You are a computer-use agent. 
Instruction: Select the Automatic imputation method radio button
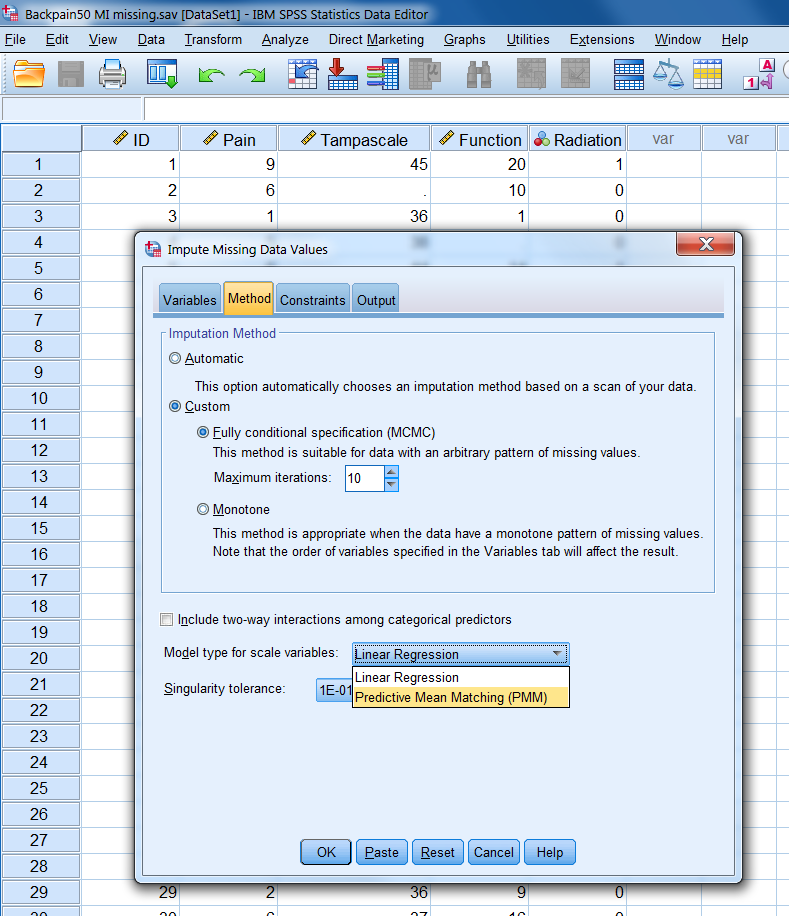click(176, 358)
